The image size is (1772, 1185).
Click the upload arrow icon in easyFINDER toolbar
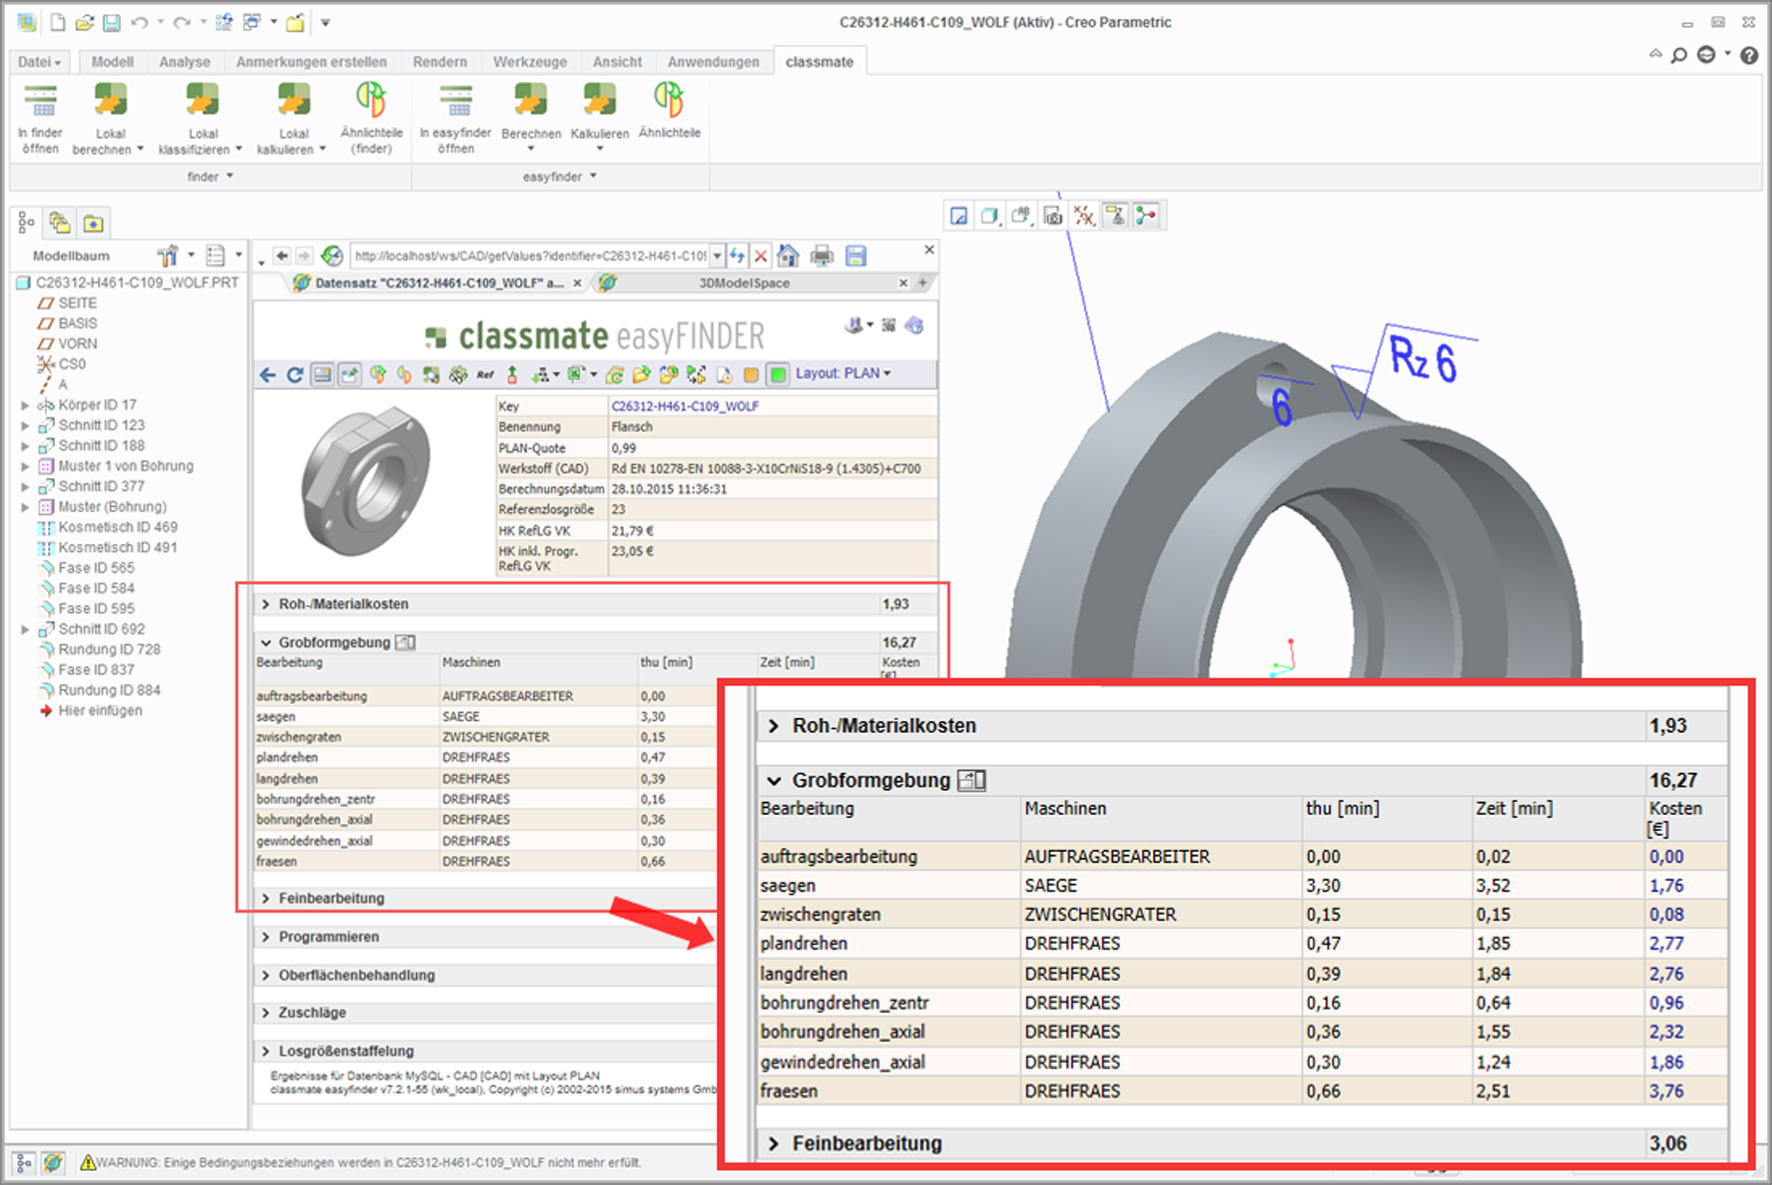(512, 375)
